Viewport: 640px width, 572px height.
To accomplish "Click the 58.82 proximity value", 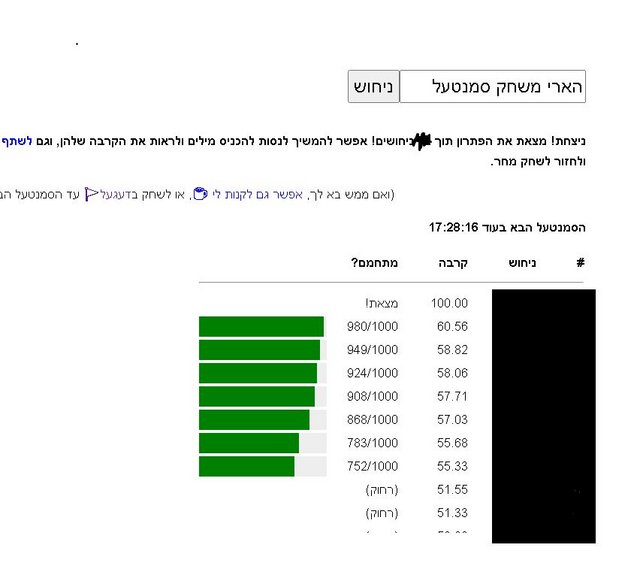I will coord(452,349).
